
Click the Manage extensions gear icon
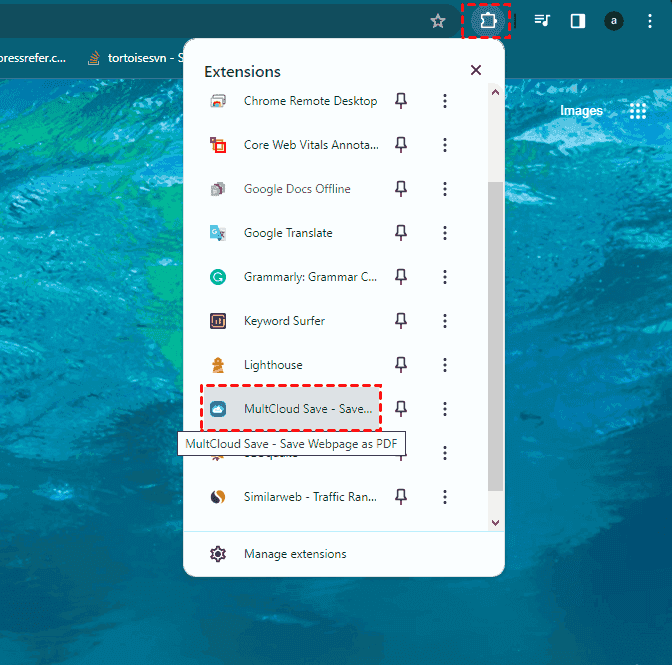[x=218, y=554]
